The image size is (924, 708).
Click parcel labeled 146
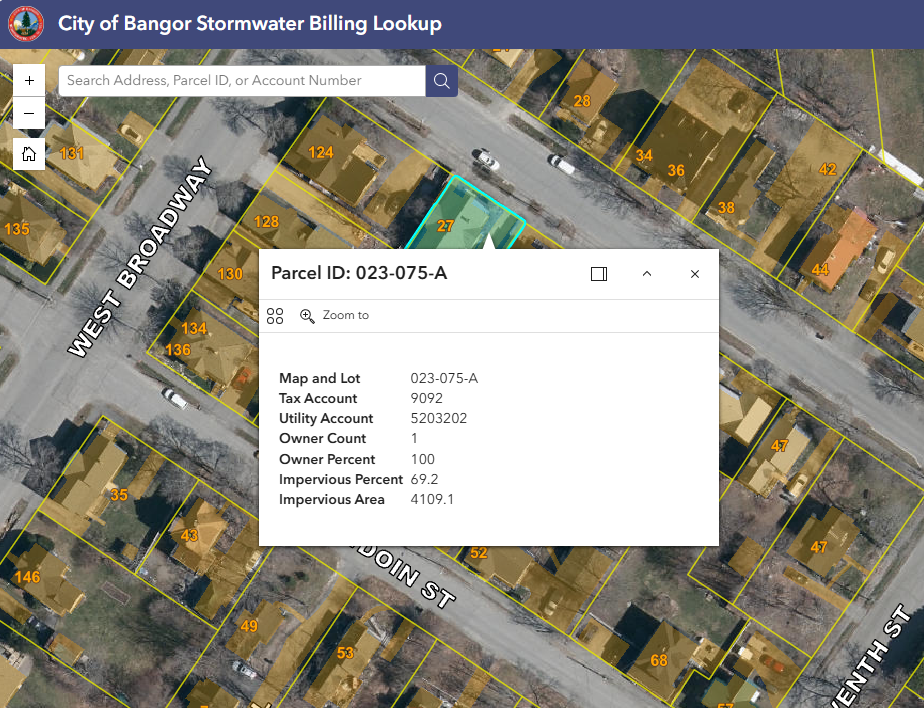[x=27, y=577]
